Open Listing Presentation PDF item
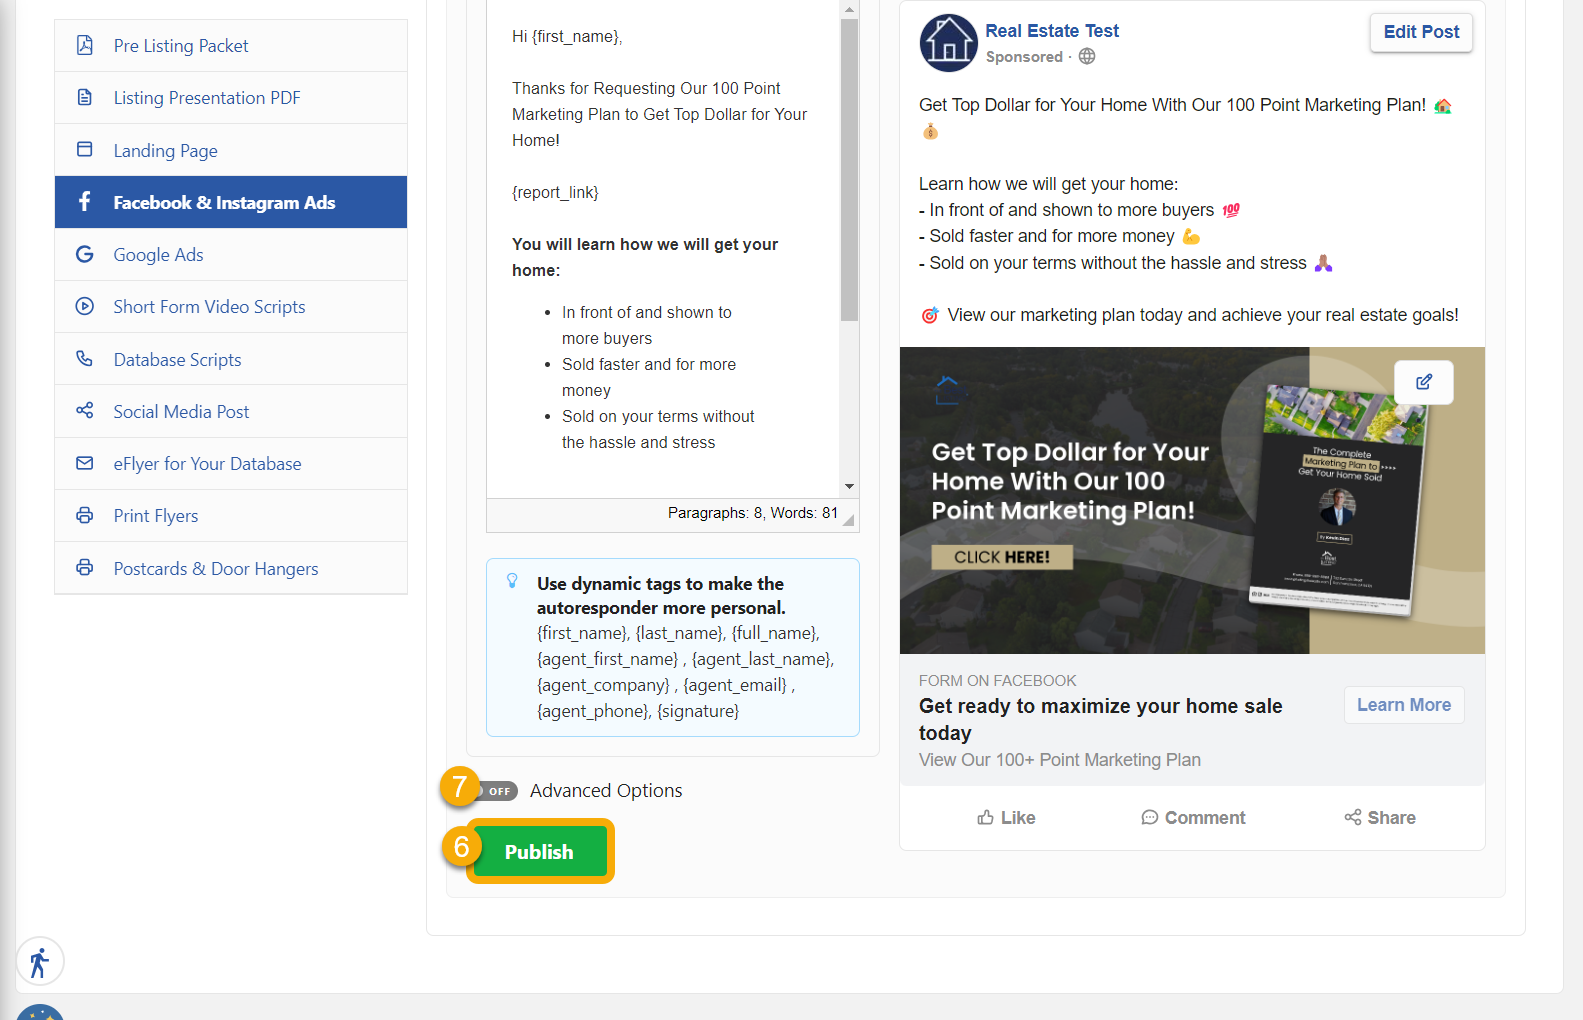Image resolution: width=1583 pixels, height=1020 pixels. coord(231,98)
